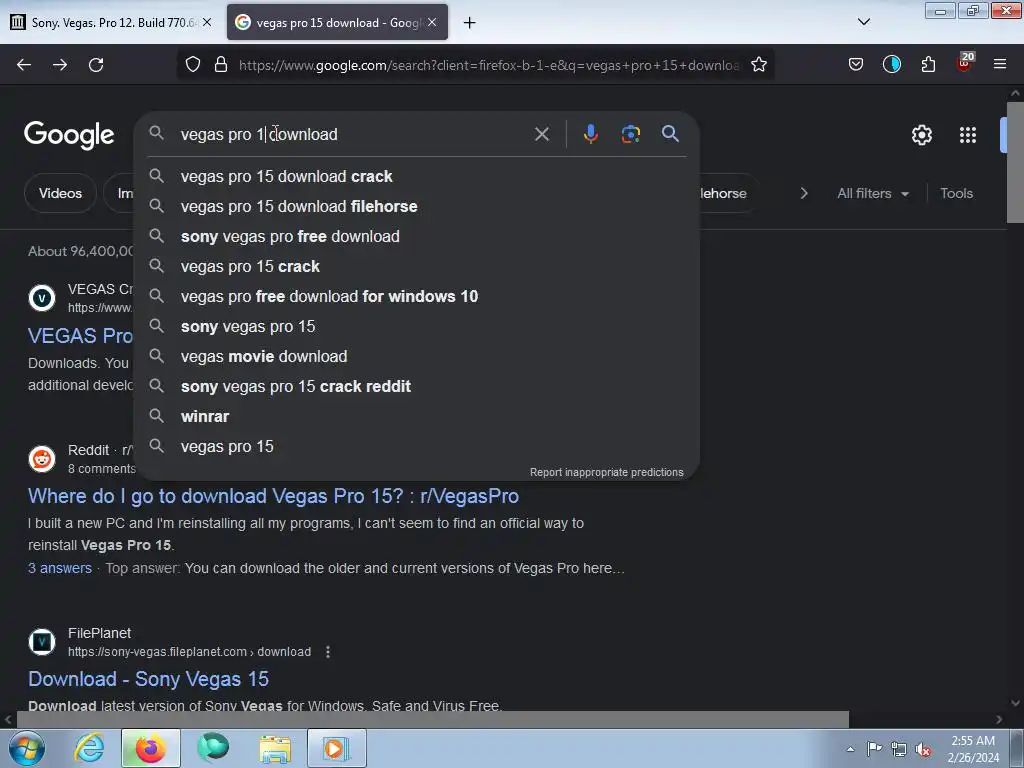Viewport: 1024px width, 768px height.
Task: Open Windows Explorer folder from taskbar
Action: 275,748
